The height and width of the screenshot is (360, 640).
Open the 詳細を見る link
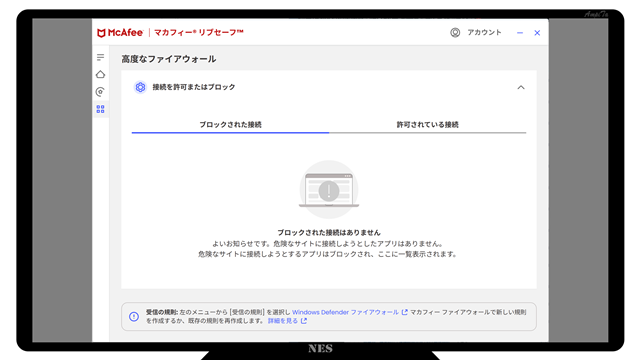[283, 321]
